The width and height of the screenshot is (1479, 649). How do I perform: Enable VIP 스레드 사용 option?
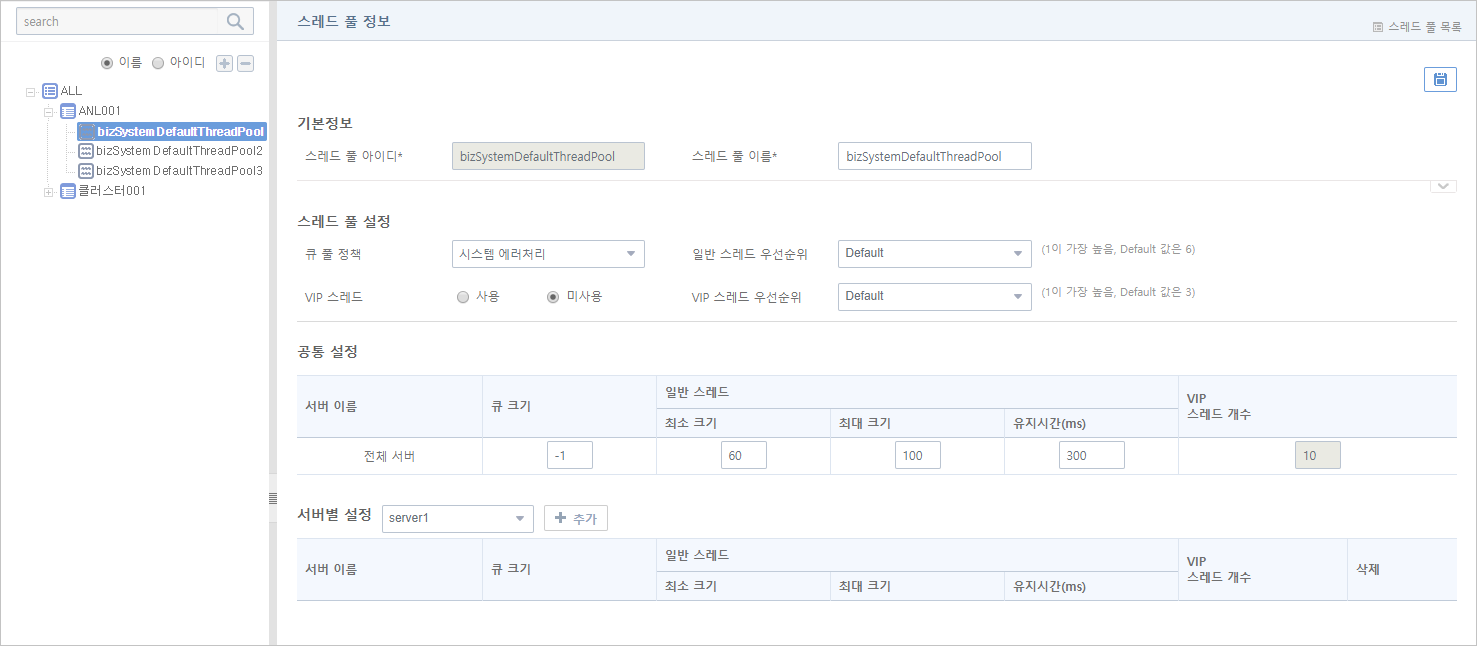pos(463,297)
